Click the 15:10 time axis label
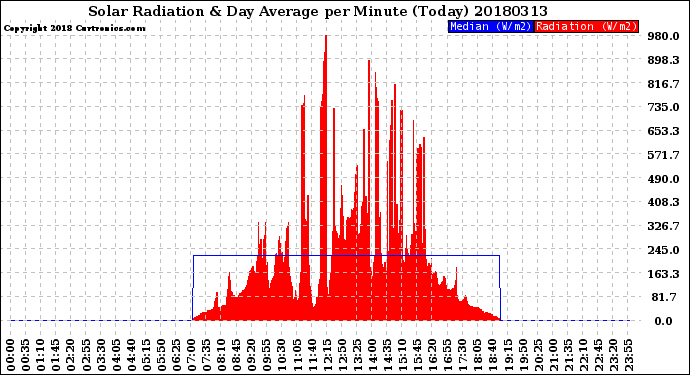The image size is (690, 375). coord(402,355)
